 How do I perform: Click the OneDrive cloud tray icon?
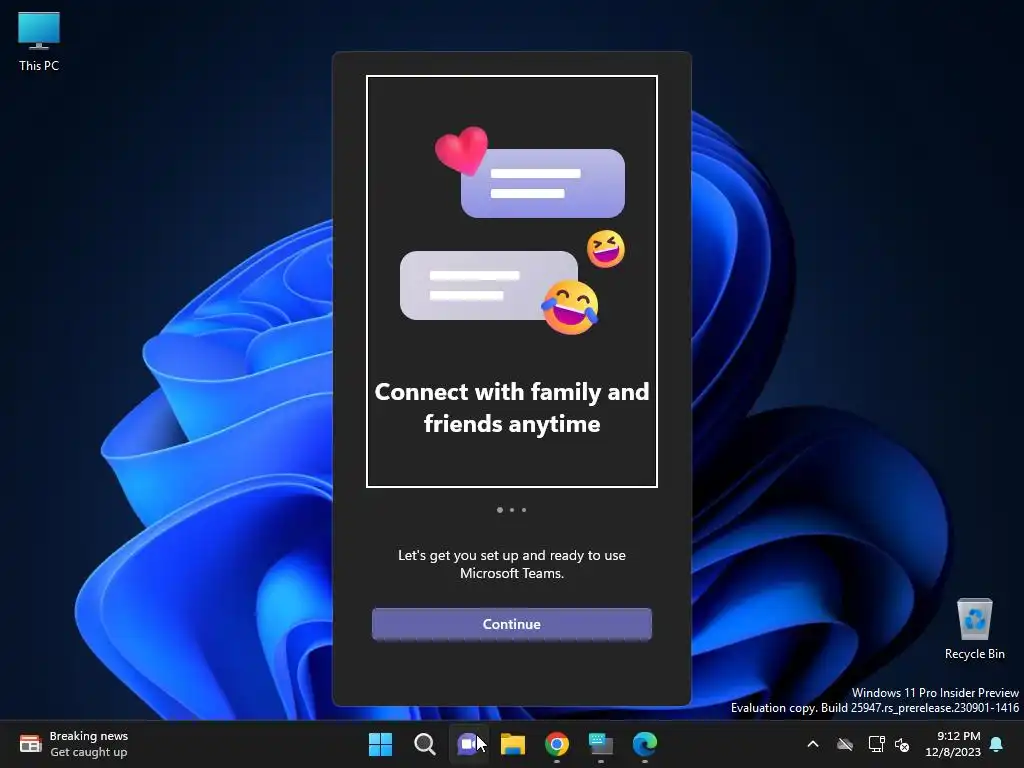tap(845, 744)
